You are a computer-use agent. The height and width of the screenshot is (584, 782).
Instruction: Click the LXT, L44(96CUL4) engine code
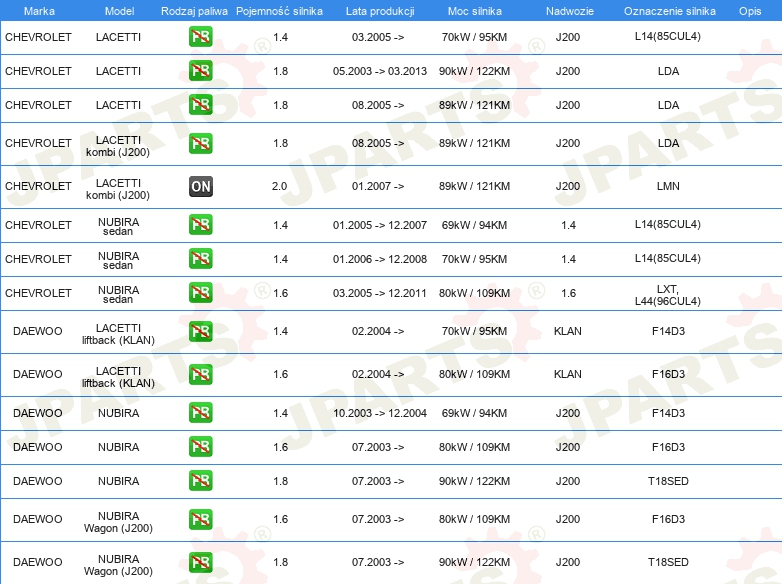coord(668,295)
